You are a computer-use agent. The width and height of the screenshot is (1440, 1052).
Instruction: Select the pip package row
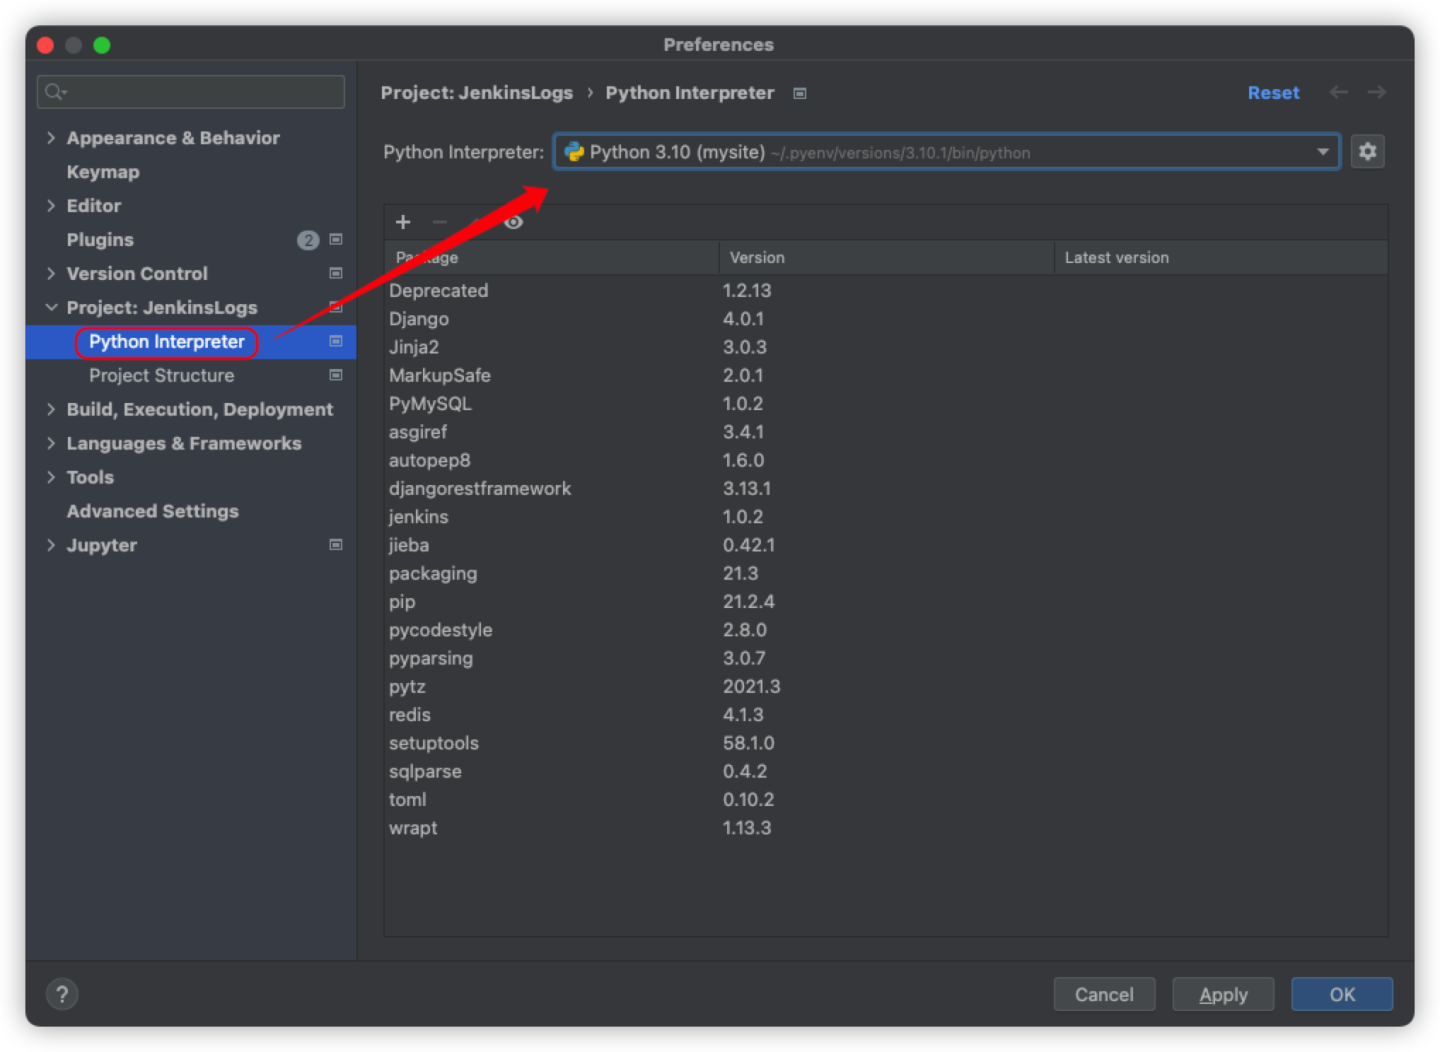(x=886, y=602)
